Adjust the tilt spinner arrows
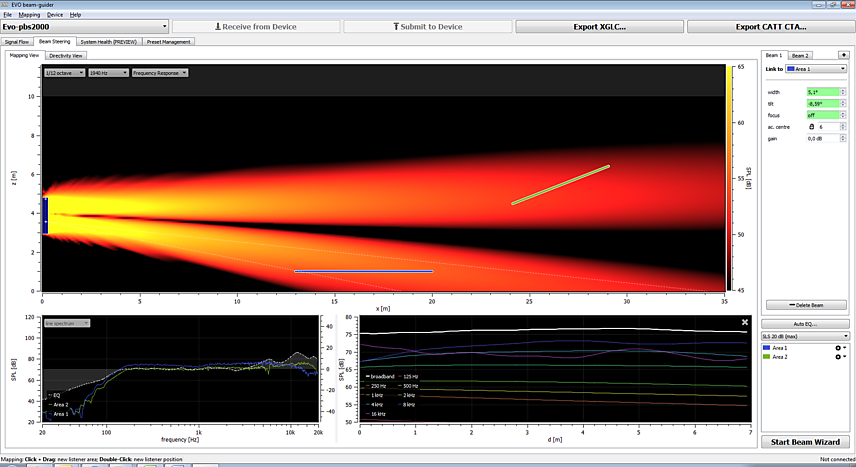Image resolution: width=856 pixels, height=467 pixels. point(843,103)
